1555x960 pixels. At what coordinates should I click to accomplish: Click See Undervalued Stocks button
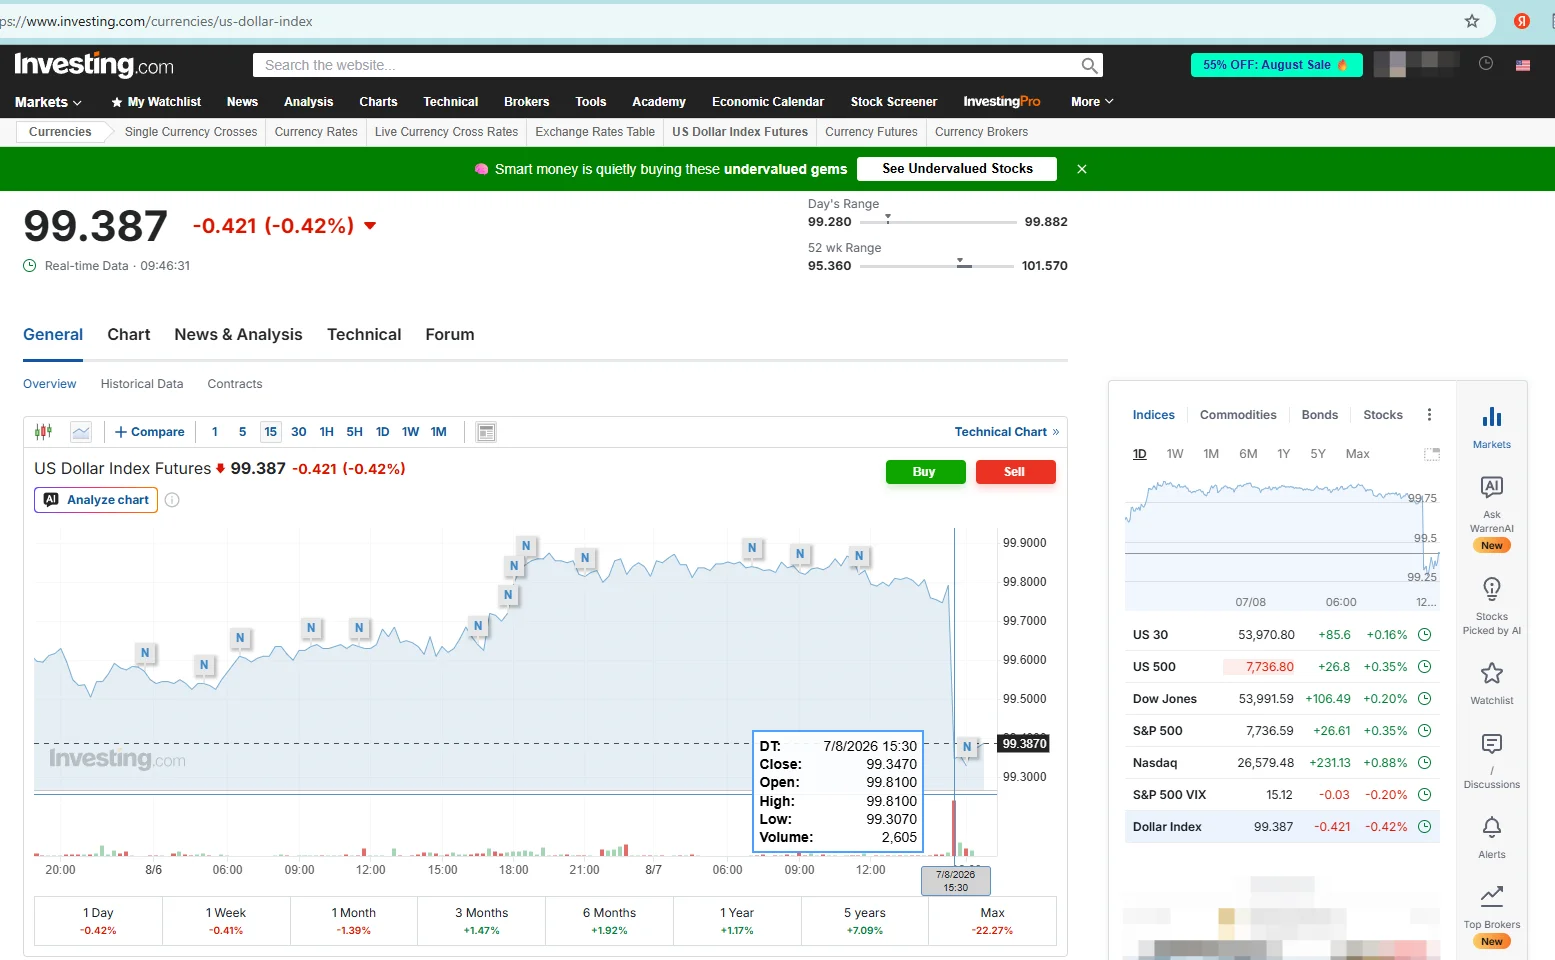point(957,169)
